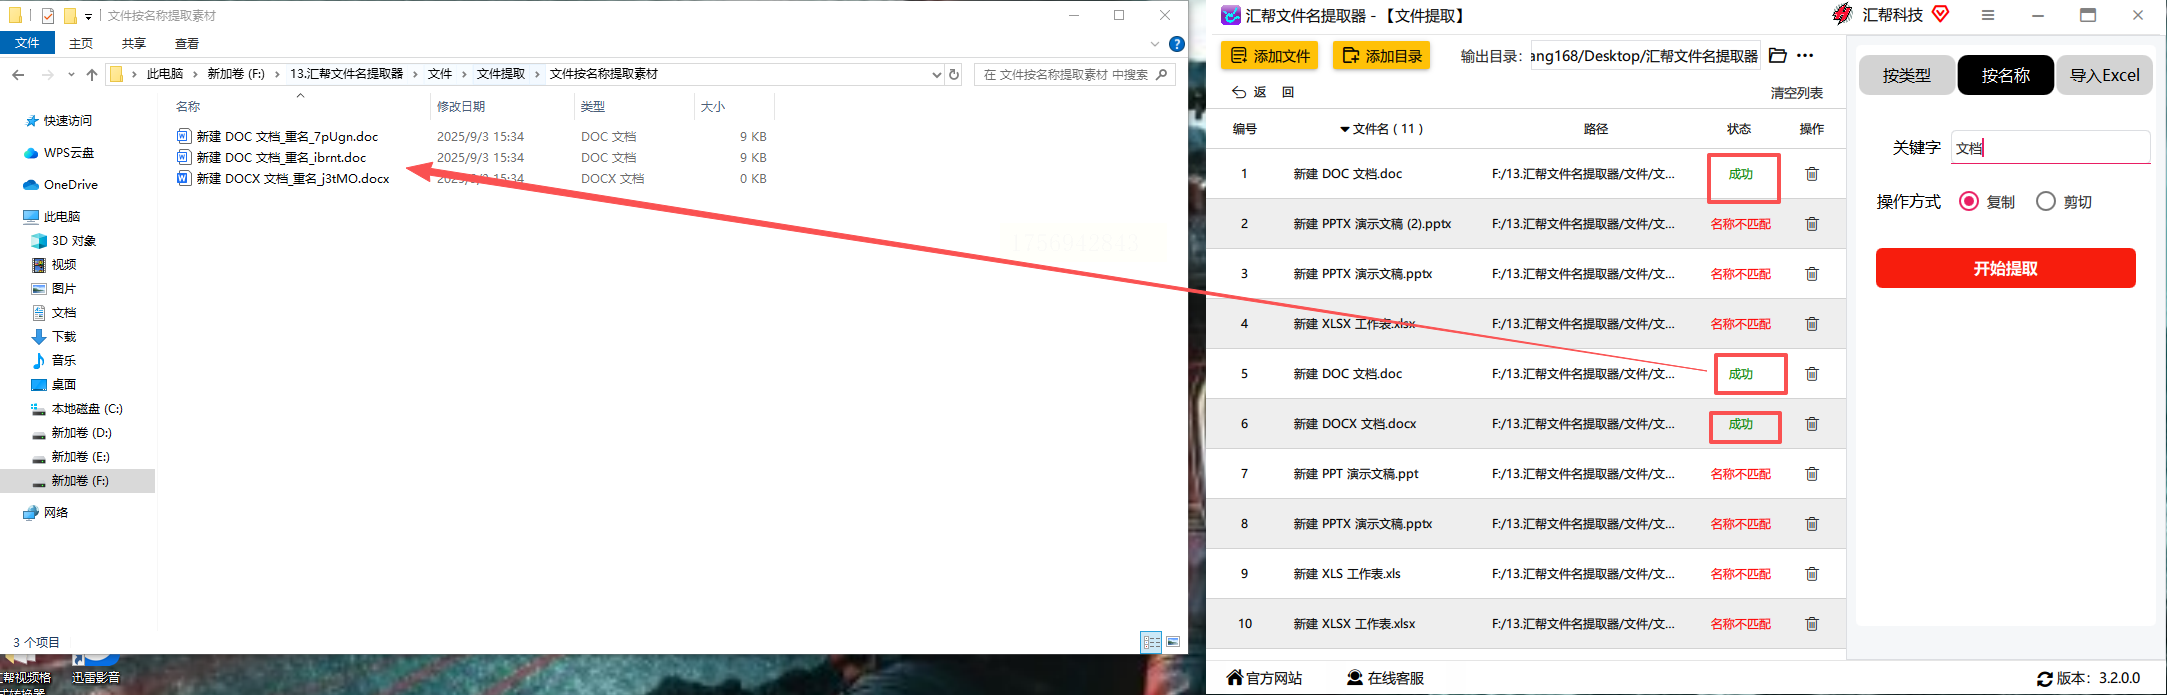Open the hamburger menu in app title bar
This screenshot has width=2167, height=695.
pyautogui.click(x=1988, y=15)
